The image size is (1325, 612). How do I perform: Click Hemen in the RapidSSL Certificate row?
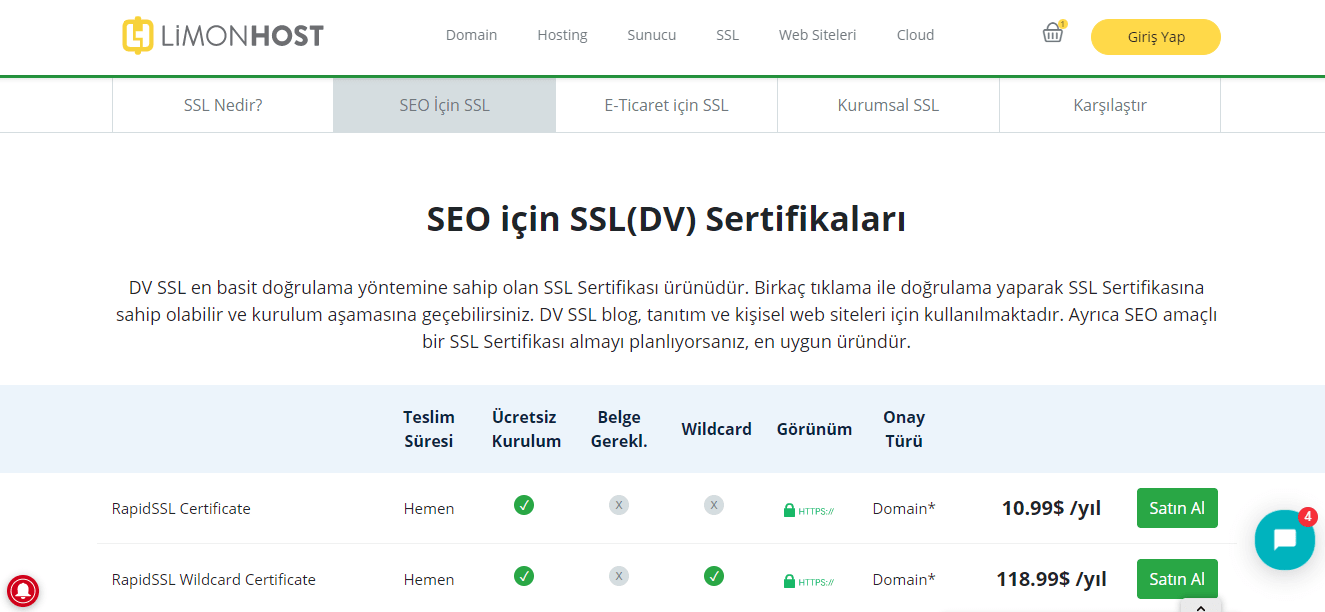[429, 509]
